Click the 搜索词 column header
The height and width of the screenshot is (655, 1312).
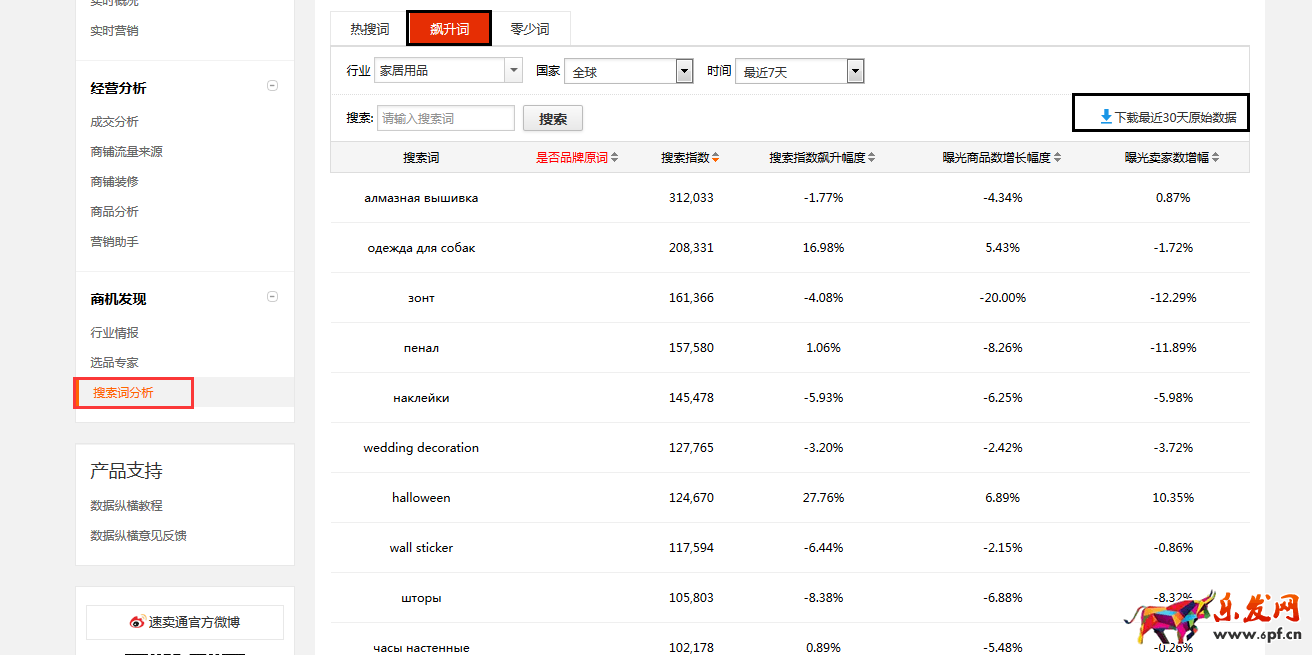pos(421,158)
